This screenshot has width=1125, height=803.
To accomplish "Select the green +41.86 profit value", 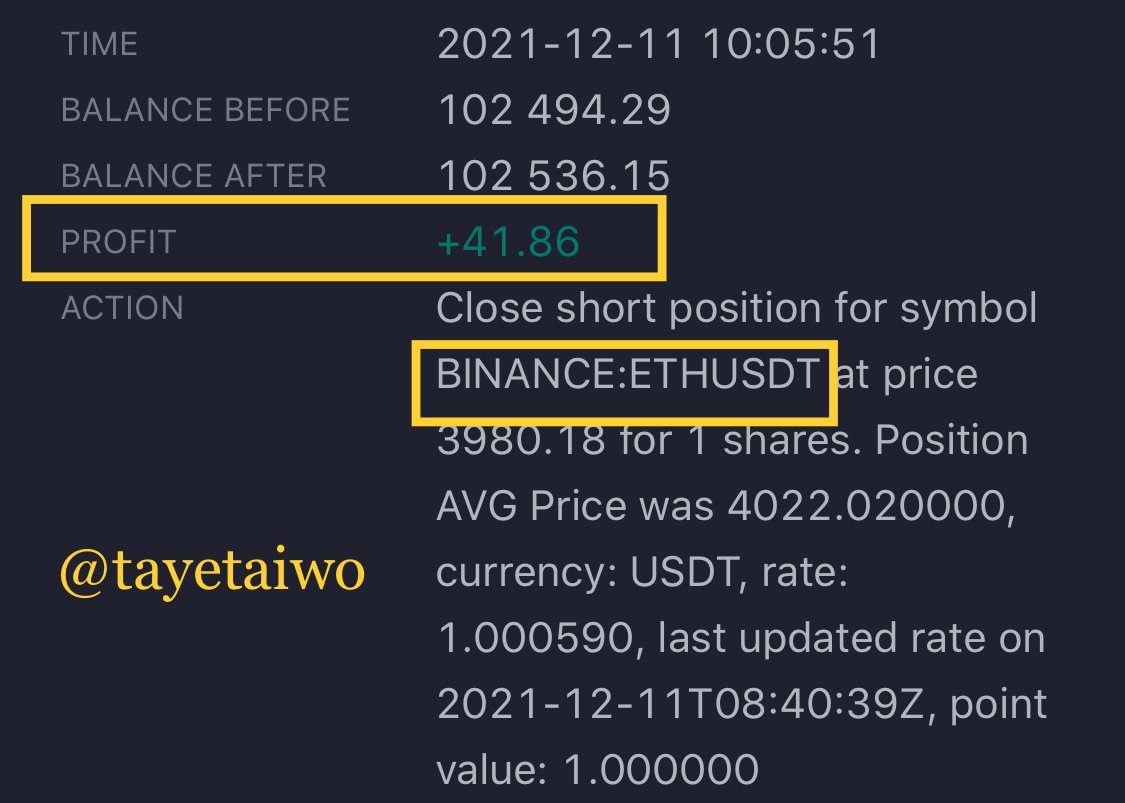I will pos(508,241).
